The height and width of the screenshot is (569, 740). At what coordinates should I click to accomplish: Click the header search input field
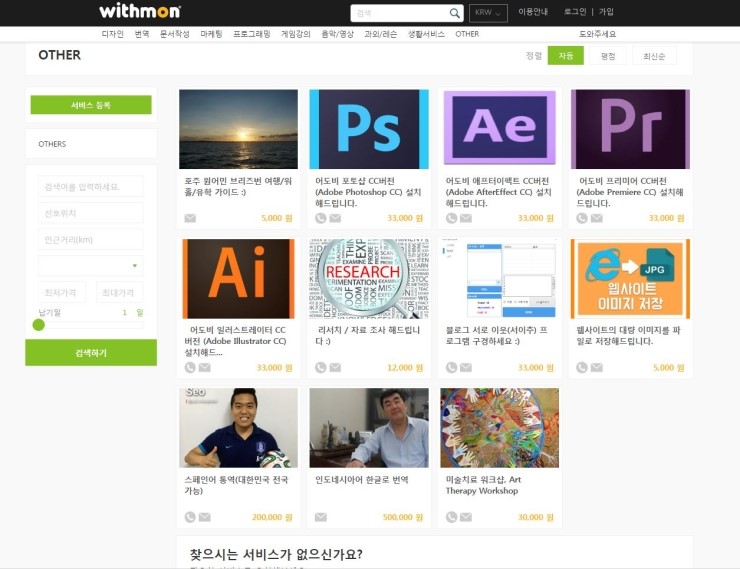point(399,13)
